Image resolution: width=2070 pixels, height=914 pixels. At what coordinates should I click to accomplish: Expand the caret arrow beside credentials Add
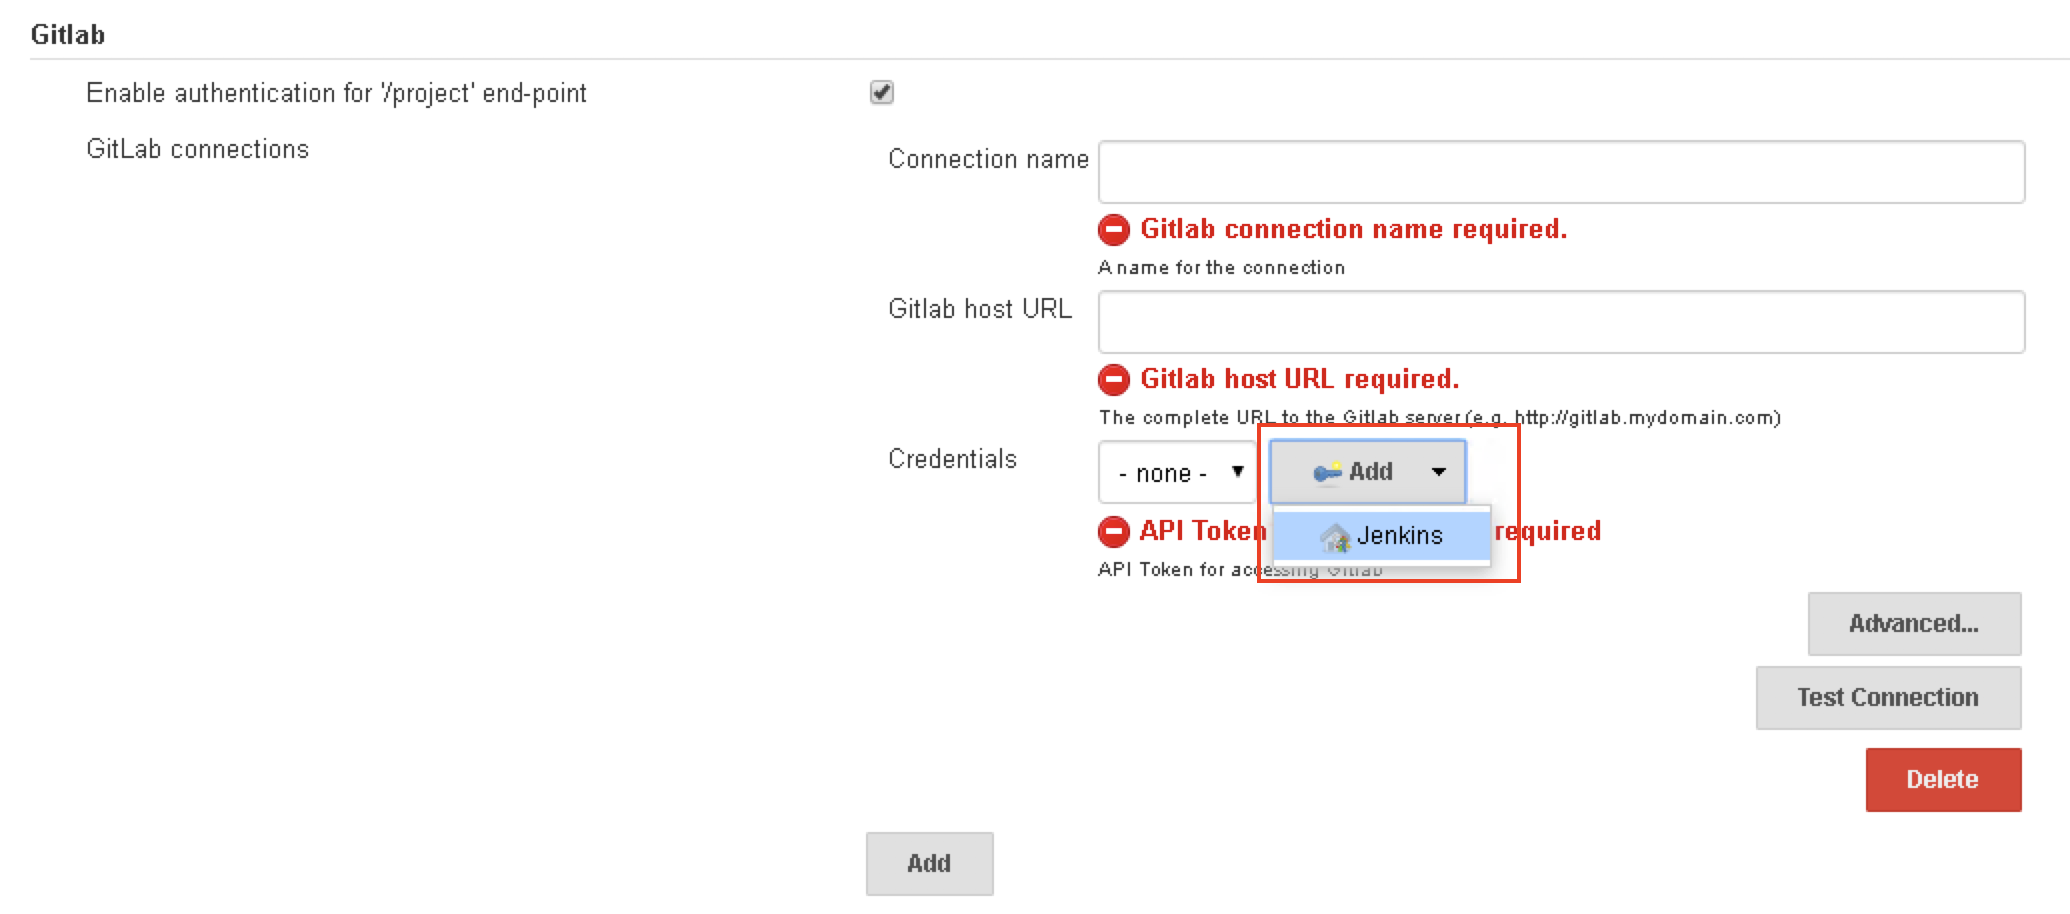[1438, 472]
